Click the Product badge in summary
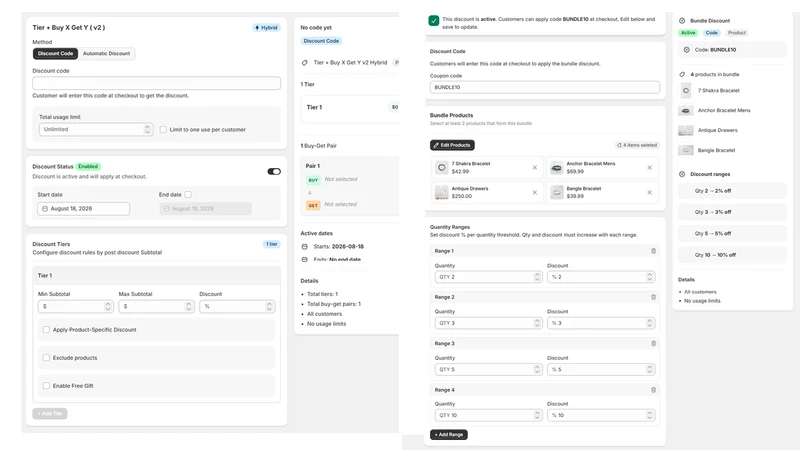Screen dimensions: 800x450 (x=737, y=33)
